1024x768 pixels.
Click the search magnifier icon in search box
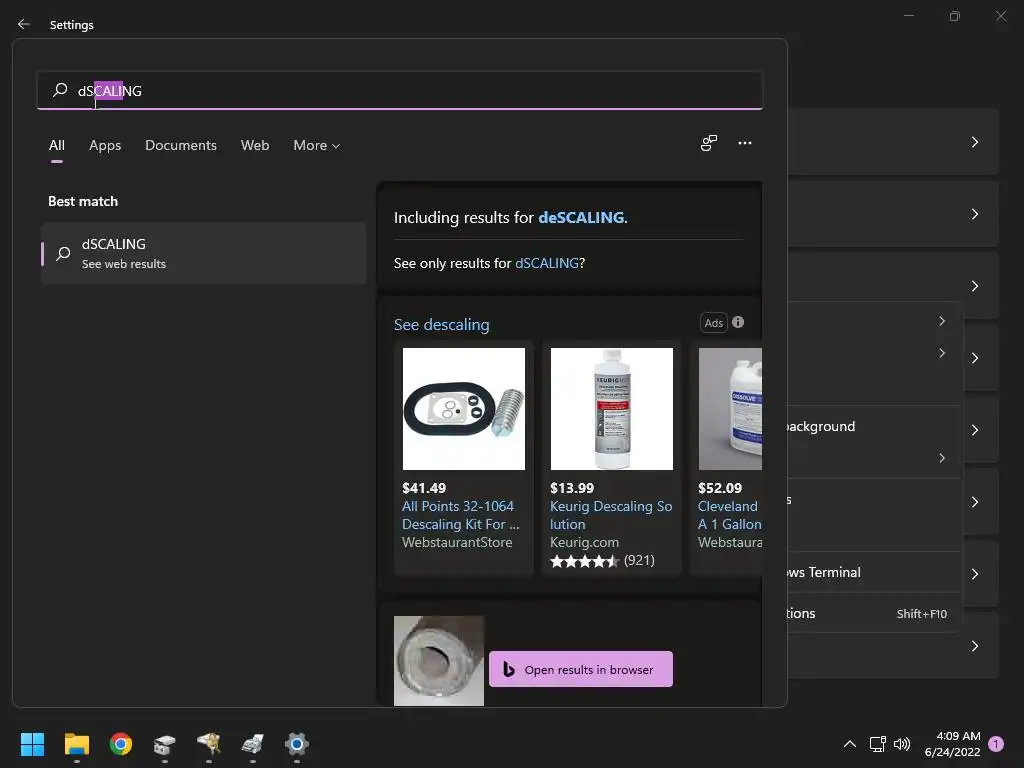click(60, 90)
